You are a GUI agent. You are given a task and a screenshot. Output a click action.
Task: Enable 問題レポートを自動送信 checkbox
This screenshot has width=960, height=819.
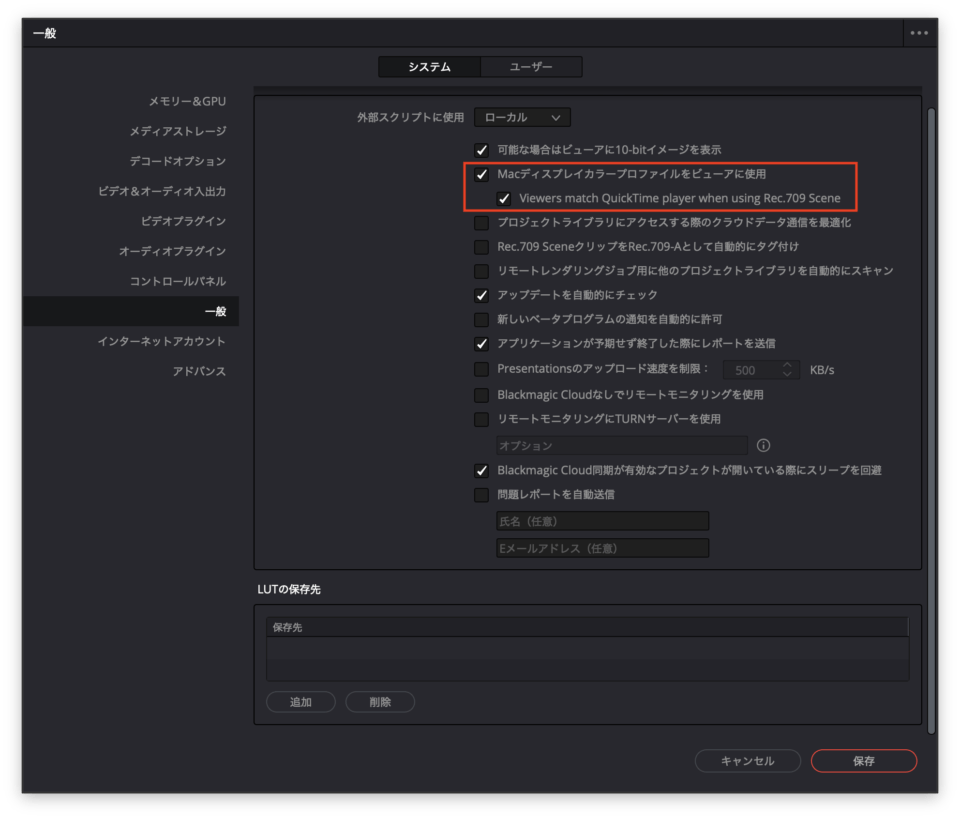482,495
